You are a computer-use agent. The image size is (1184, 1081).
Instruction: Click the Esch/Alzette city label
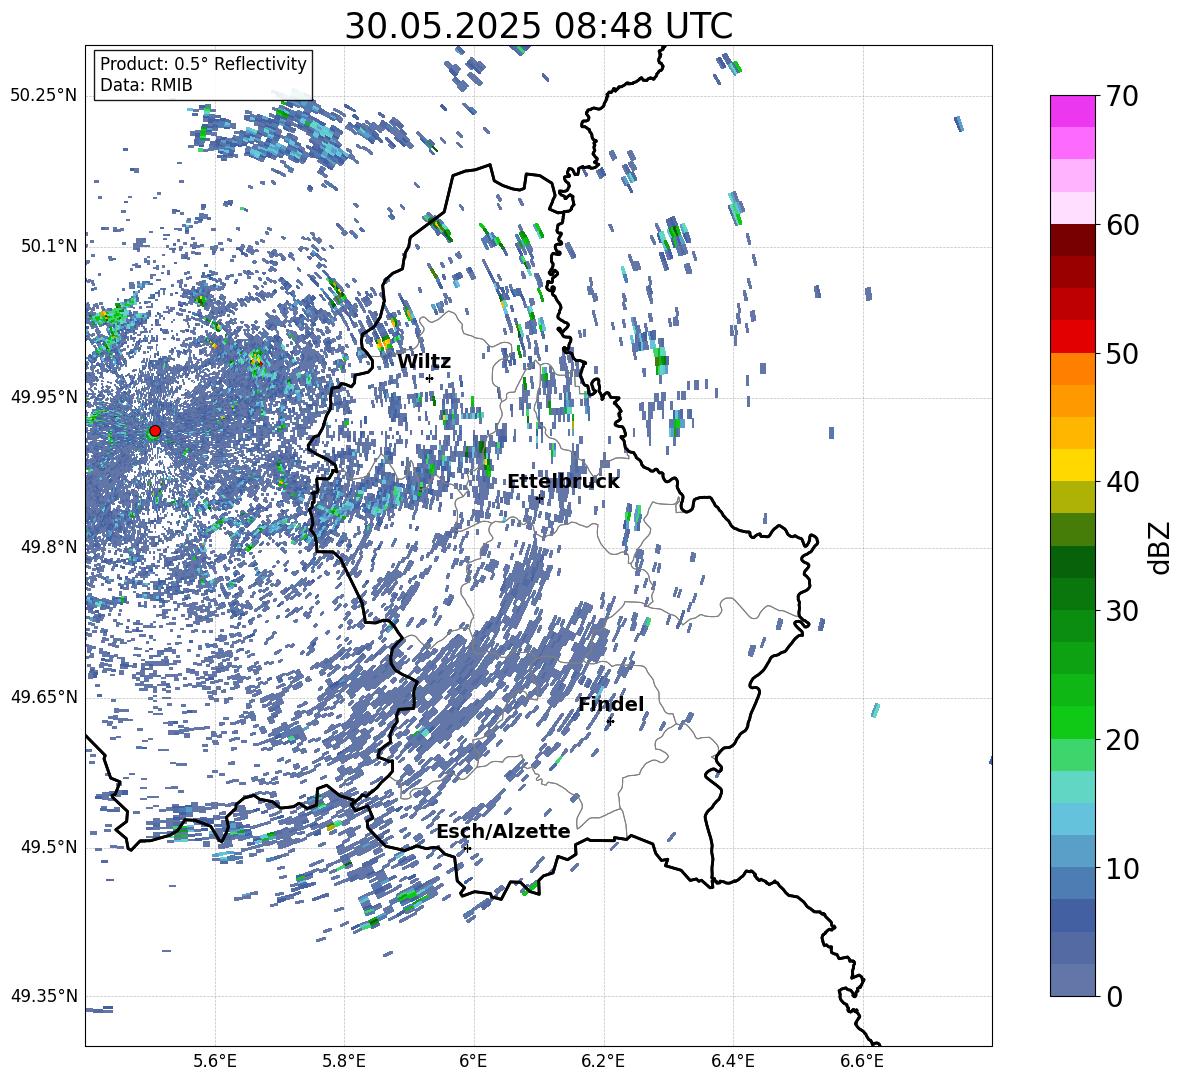[x=503, y=831]
